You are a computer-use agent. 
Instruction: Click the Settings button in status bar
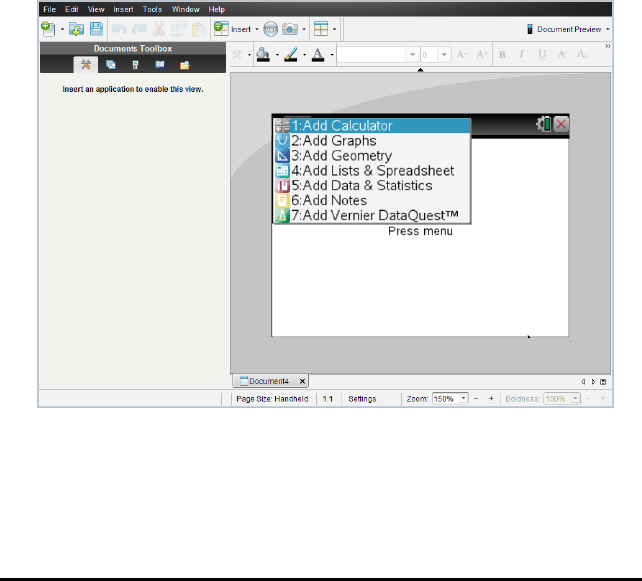click(362, 399)
